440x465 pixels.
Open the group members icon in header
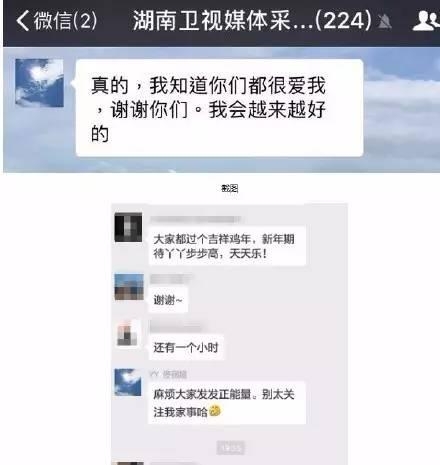pos(426,20)
